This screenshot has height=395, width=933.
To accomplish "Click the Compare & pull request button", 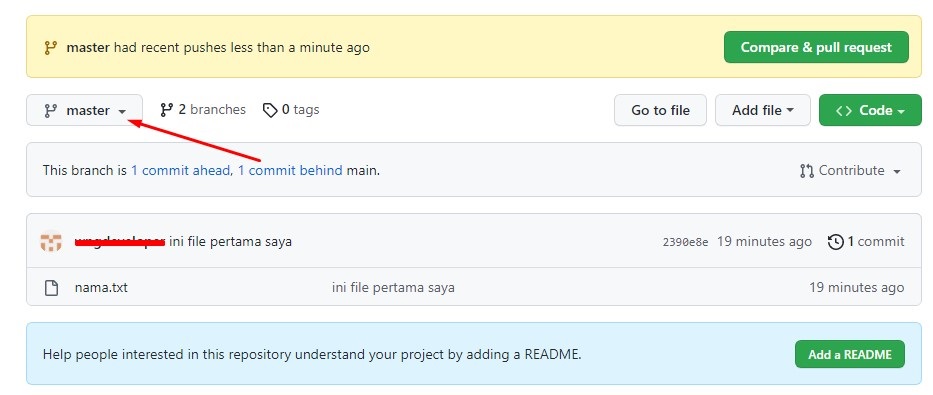I will (816, 47).
